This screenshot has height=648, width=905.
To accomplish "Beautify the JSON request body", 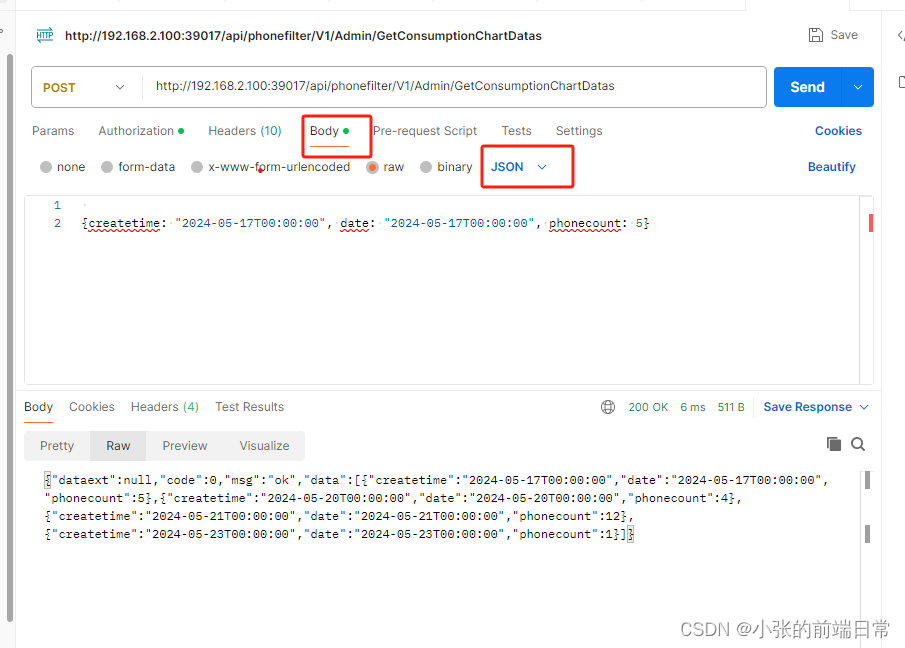I will tap(831, 166).
